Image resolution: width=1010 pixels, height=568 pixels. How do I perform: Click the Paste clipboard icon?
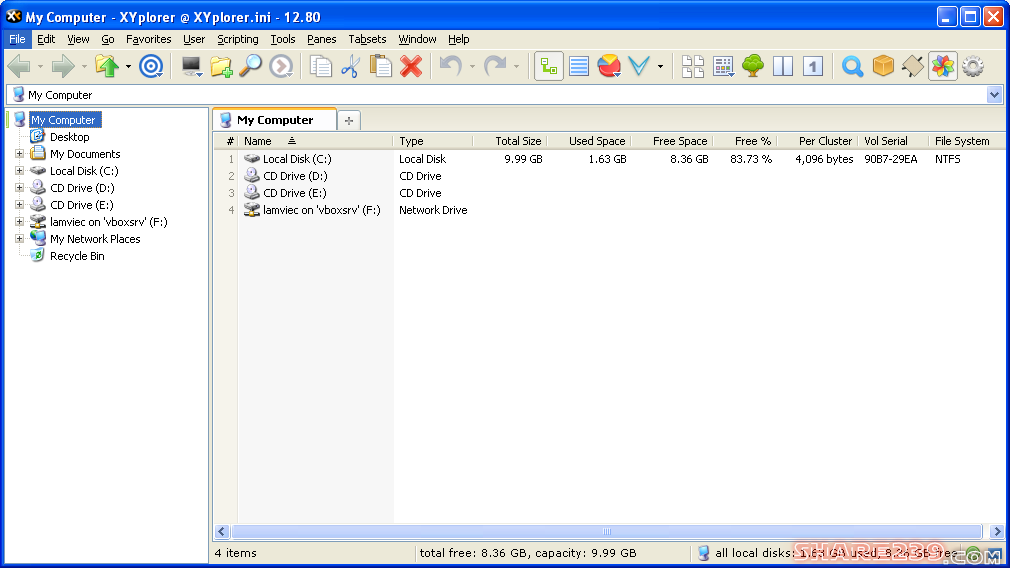pyautogui.click(x=381, y=66)
